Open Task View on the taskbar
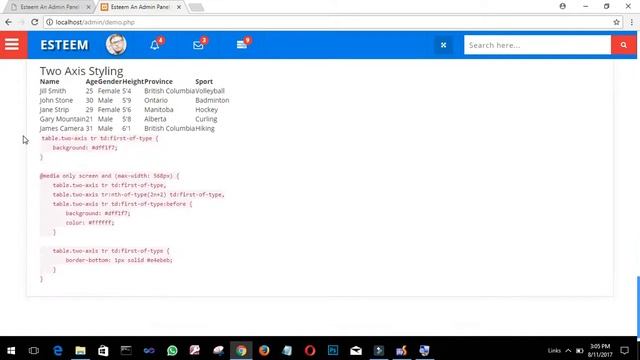640x360 pixels. (34, 350)
